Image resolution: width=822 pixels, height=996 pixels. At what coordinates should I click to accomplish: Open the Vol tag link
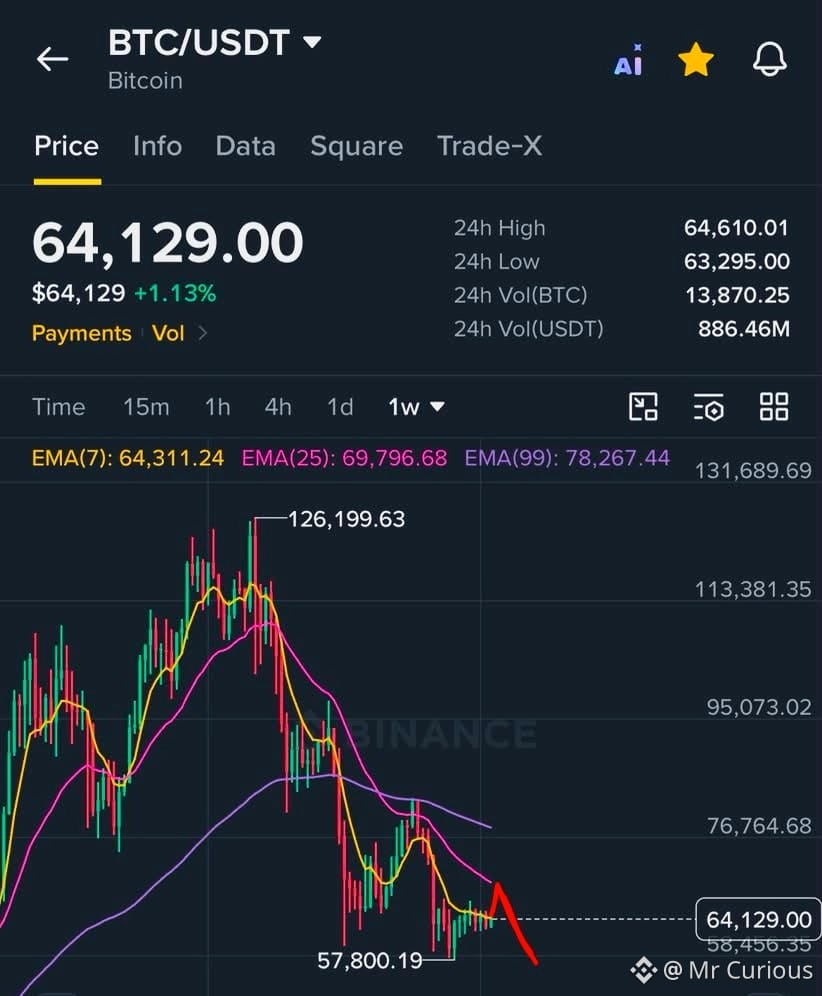point(168,333)
